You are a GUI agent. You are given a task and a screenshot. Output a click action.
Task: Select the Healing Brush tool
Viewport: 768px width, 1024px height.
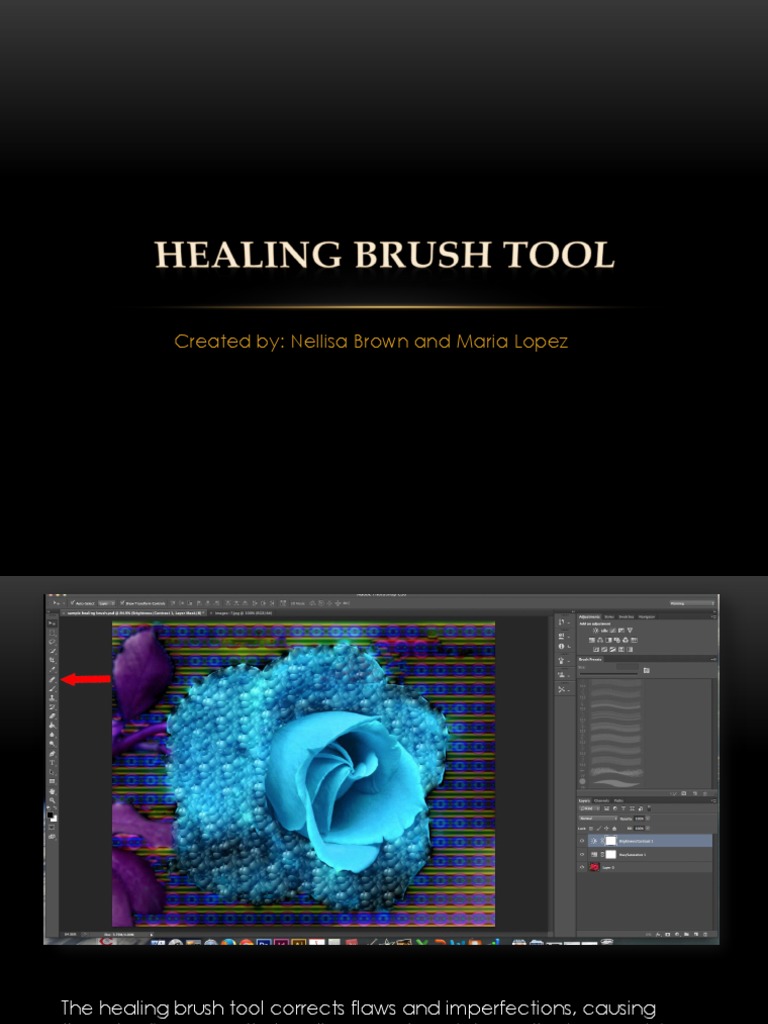coord(52,679)
